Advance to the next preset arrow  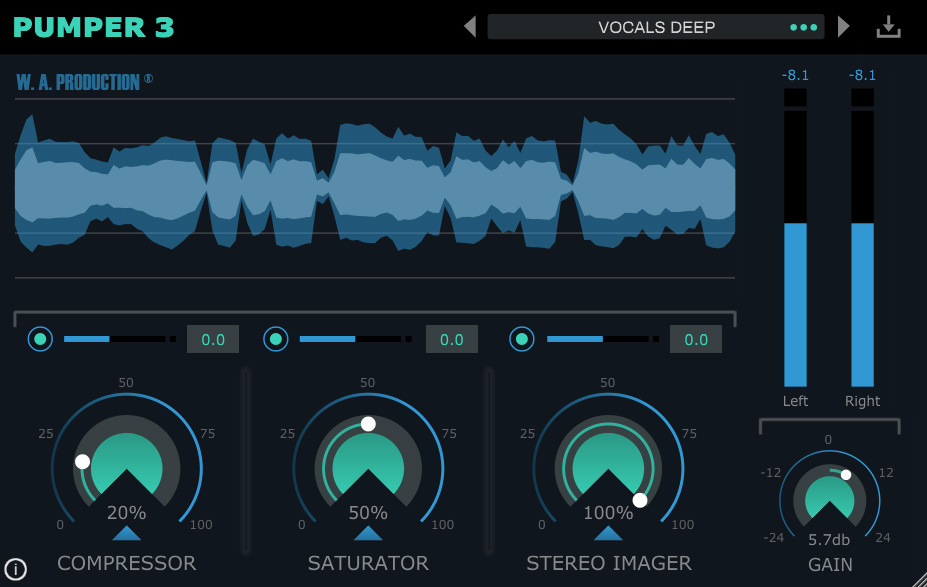[843, 27]
